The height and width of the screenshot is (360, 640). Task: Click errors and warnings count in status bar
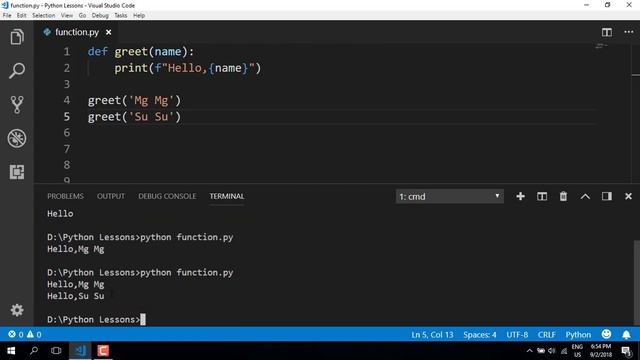(25, 335)
